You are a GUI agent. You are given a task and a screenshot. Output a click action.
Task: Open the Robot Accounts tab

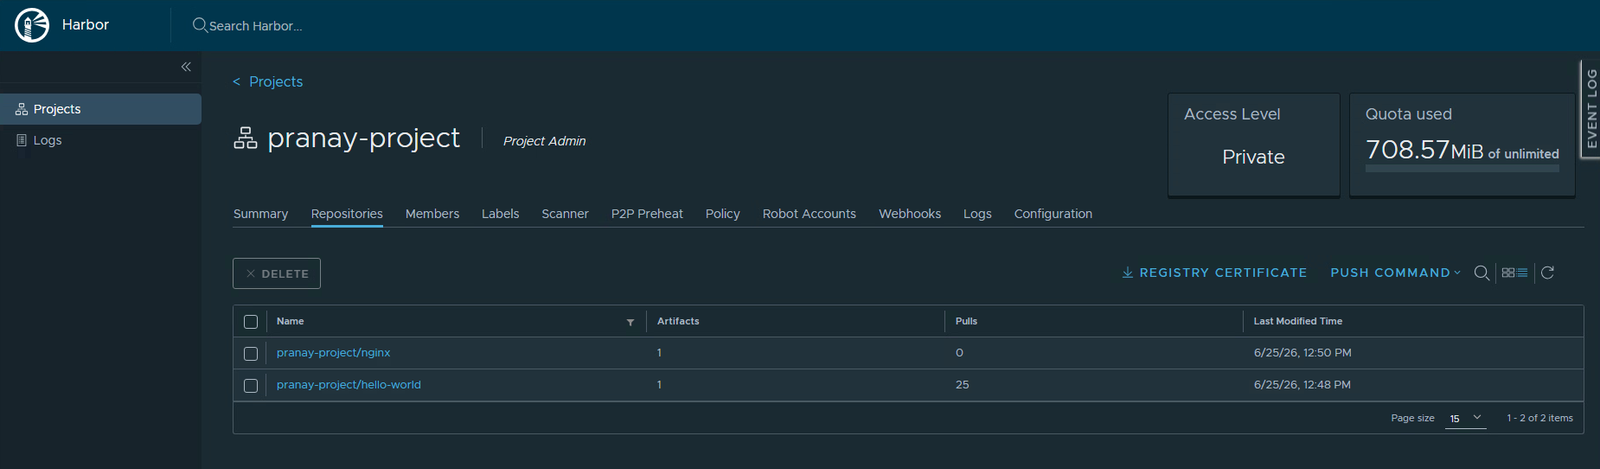coord(809,214)
